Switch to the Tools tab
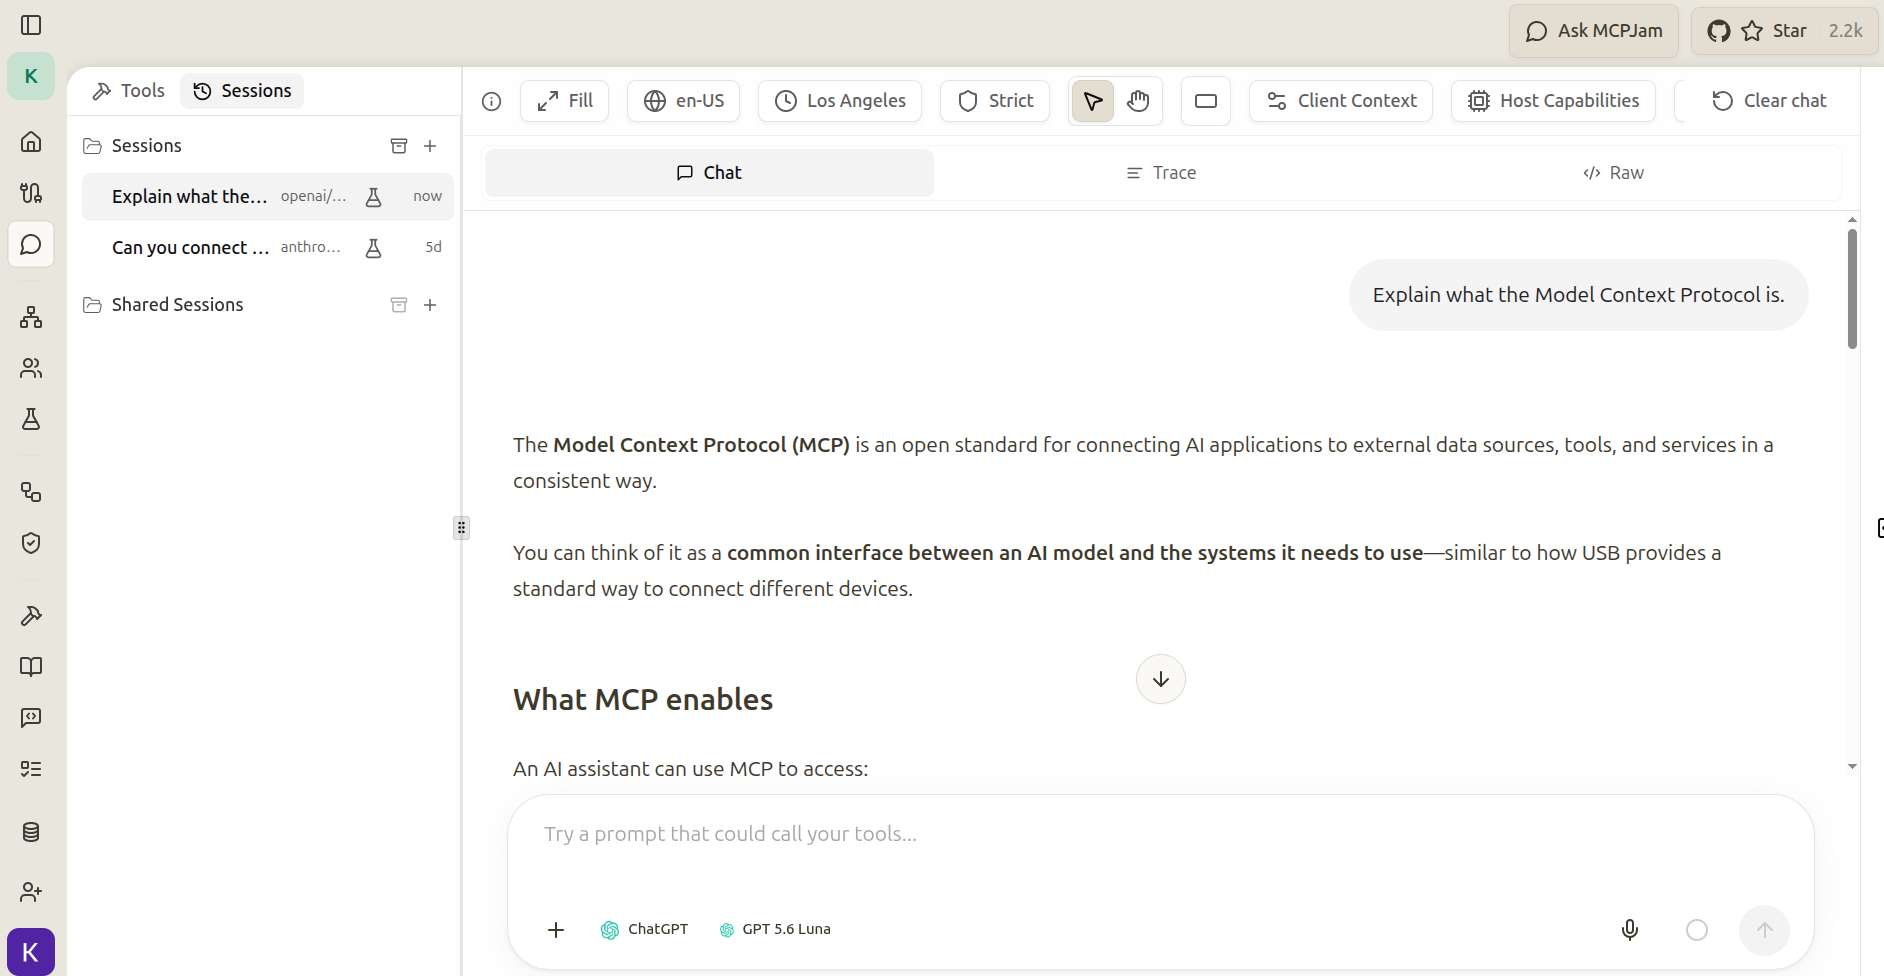 [128, 91]
